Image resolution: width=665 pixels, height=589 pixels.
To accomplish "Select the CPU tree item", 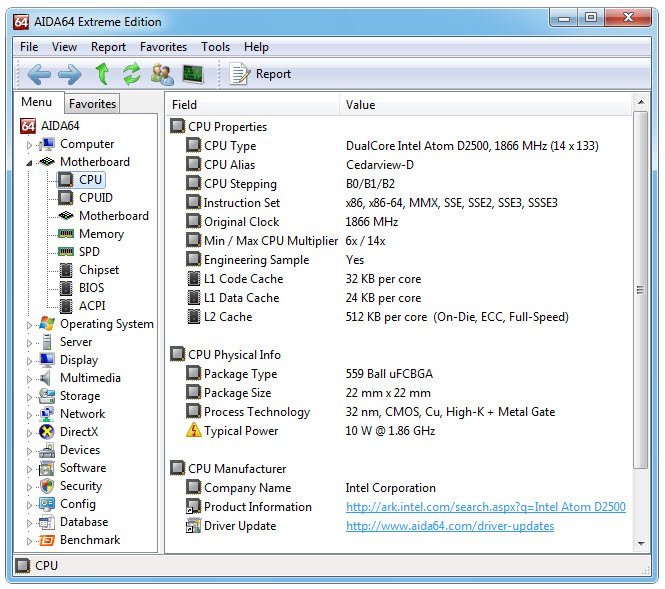I will click(81, 180).
